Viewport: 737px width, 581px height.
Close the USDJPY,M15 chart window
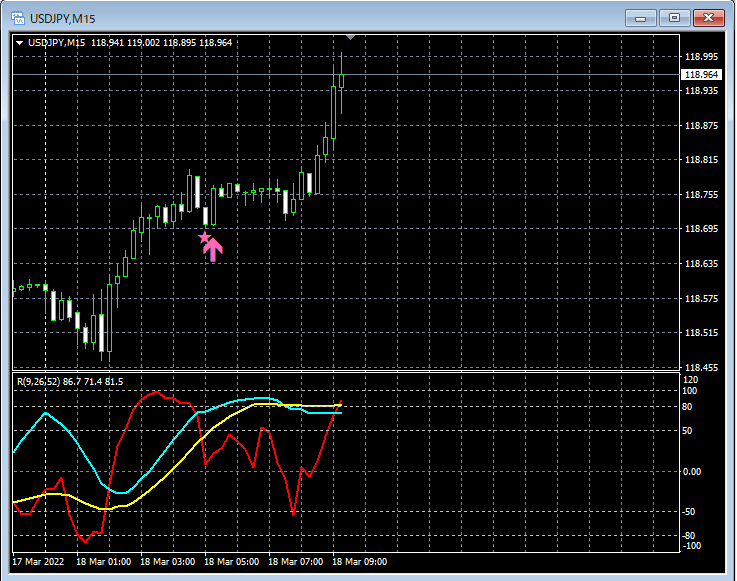click(x=709, y=18)
